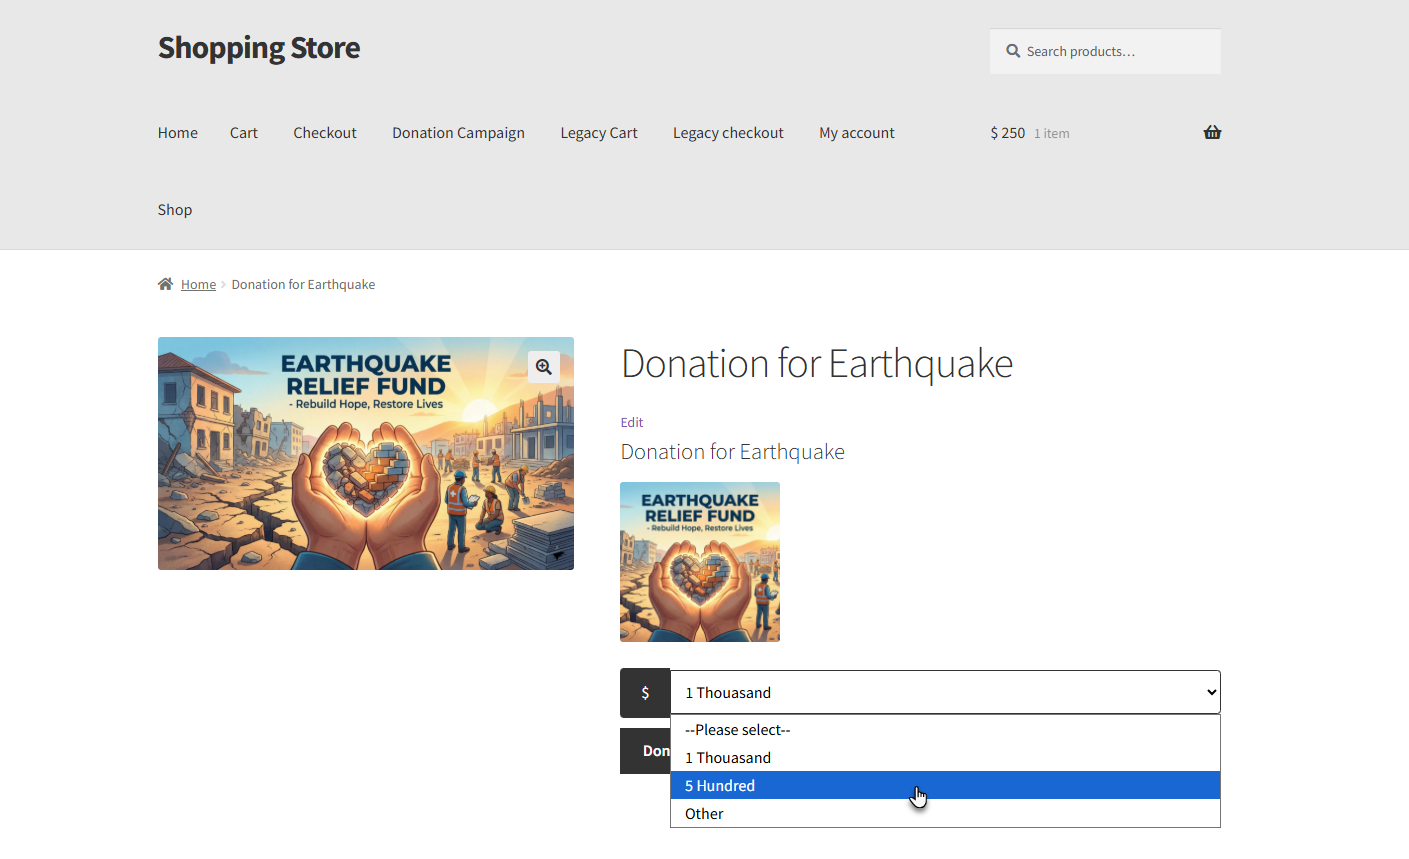Select "5 Hundred" donation option
1409x859 pixels.
[x=720, y=786]
